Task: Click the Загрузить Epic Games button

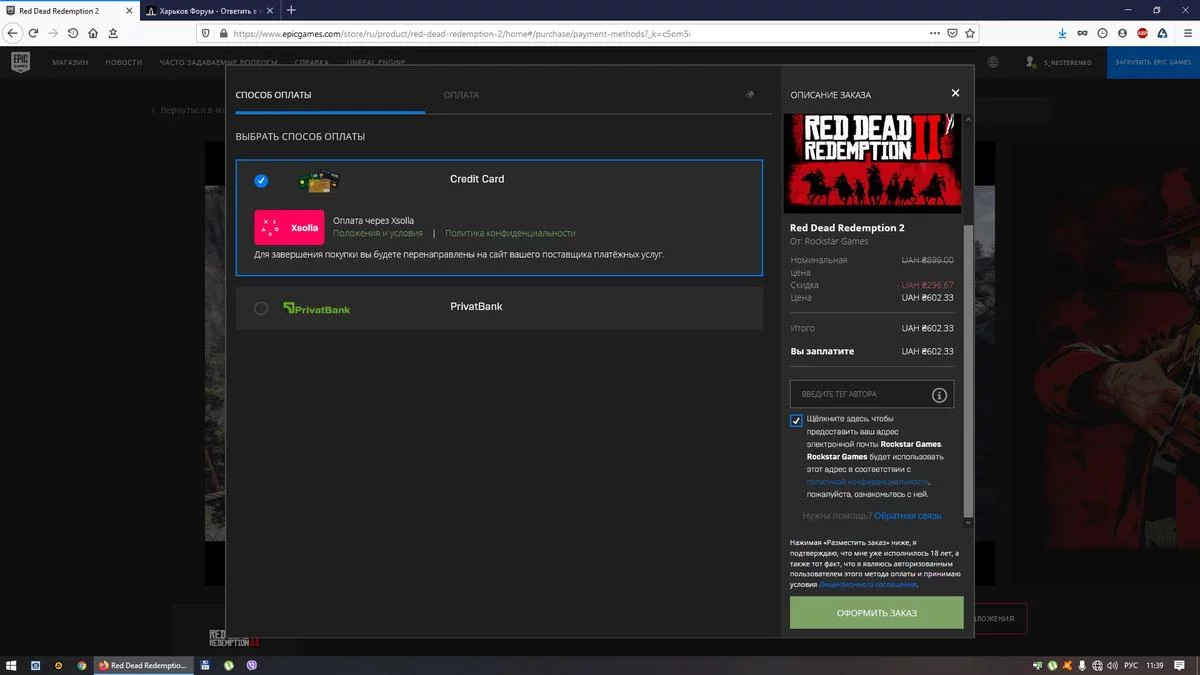Action: (x=1153, y=62)
